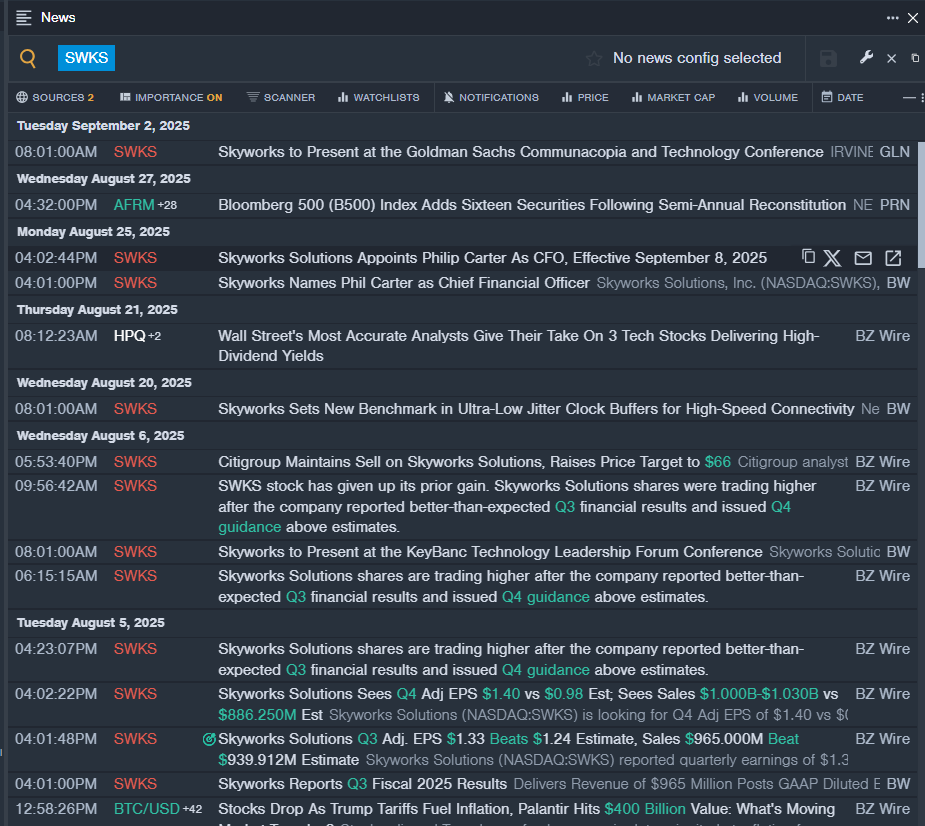Copy the Philip Carter CFO headline
This screenshot has width=925, height=826.
tap(808, 257)
